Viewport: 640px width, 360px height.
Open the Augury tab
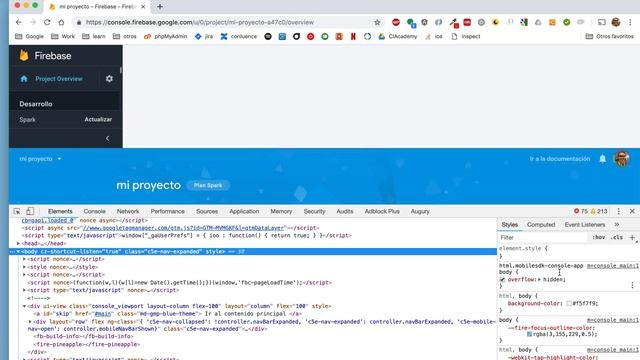420,211
